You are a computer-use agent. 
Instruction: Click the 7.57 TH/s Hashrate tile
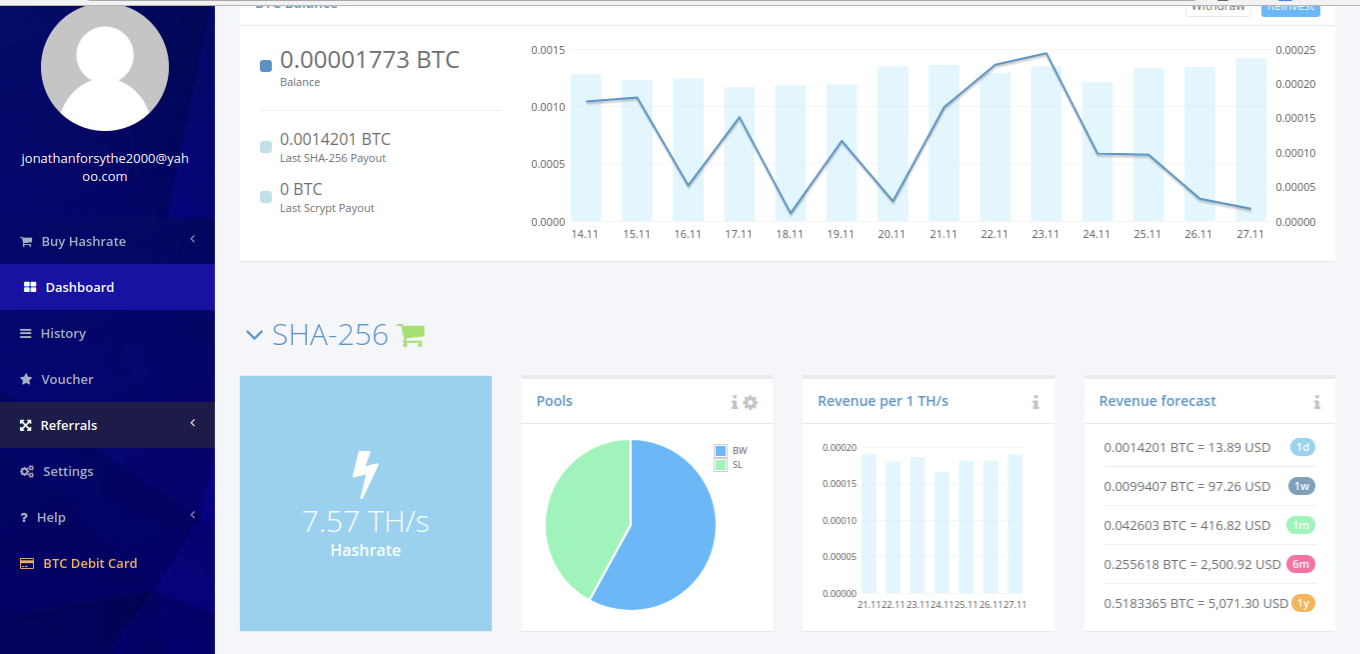point(366,503)
